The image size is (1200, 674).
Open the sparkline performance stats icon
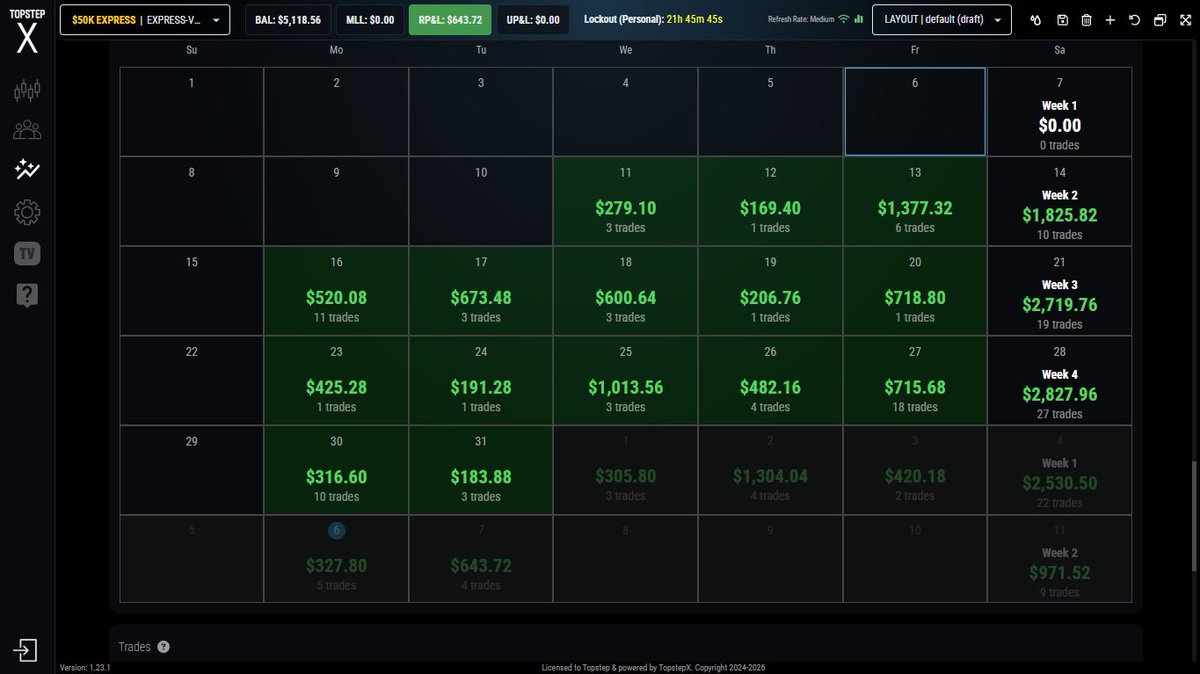tap(27, 170)
